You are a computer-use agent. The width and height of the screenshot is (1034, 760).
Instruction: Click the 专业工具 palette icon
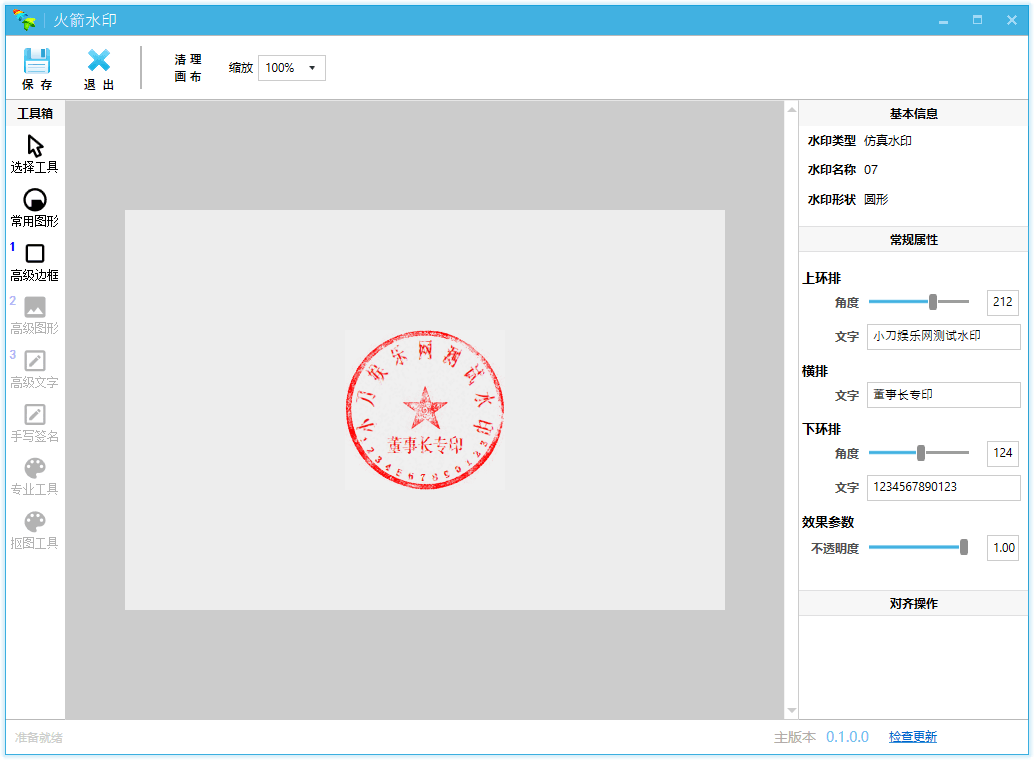point(35,468)
